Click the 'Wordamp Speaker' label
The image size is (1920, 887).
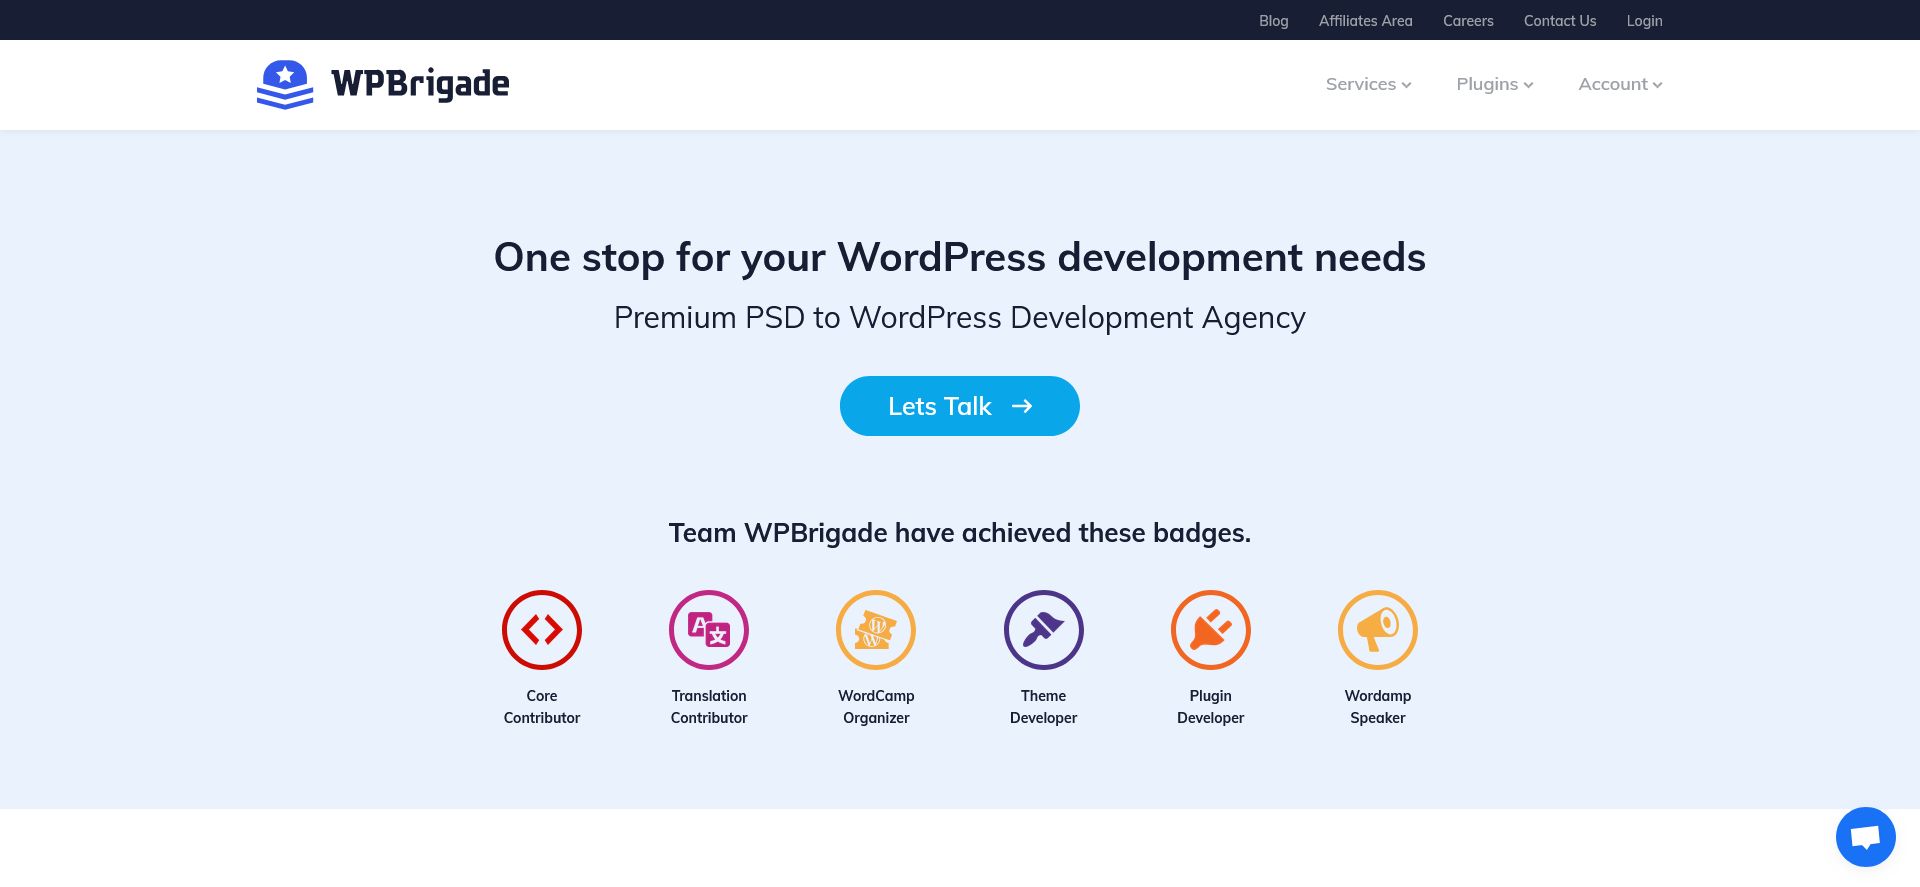[x=1378, y=707]
